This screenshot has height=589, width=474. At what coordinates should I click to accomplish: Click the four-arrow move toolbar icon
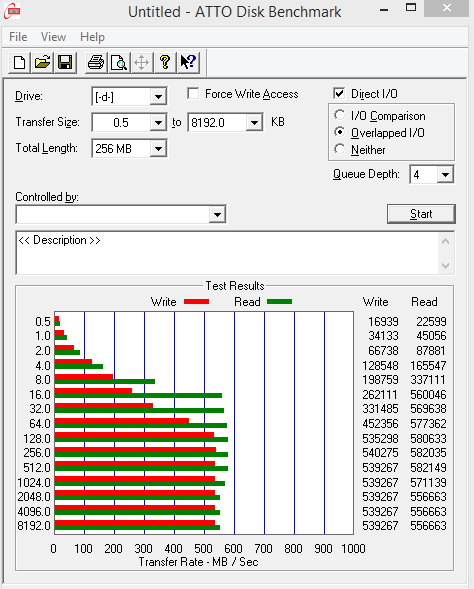[x=142, y=62]
